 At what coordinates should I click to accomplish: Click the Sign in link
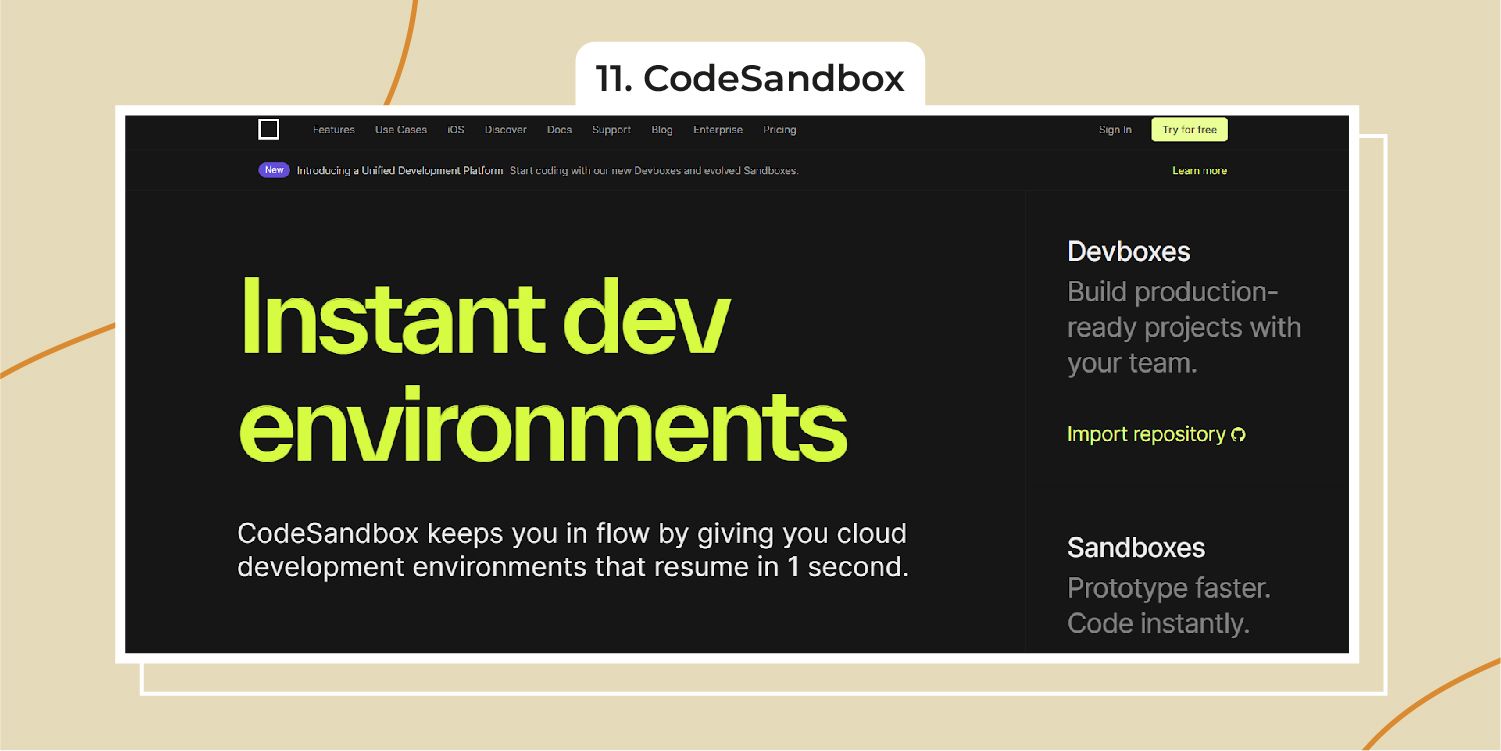point(1115,130)
